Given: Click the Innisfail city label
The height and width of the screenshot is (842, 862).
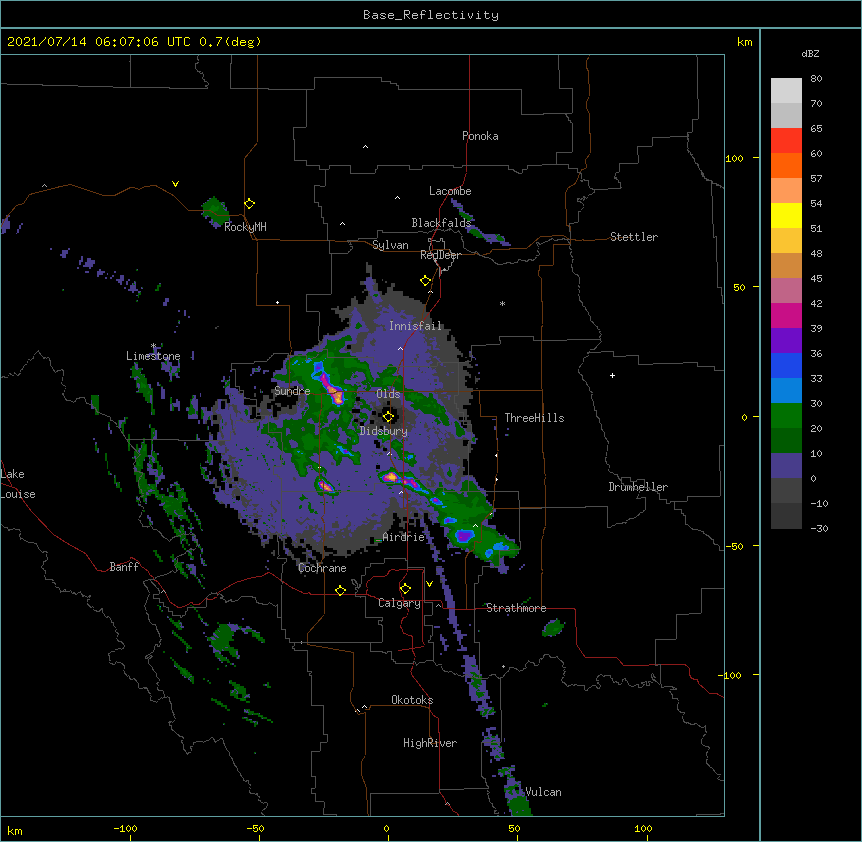Looking at the screenshot, I should click(x=415, y=326).
